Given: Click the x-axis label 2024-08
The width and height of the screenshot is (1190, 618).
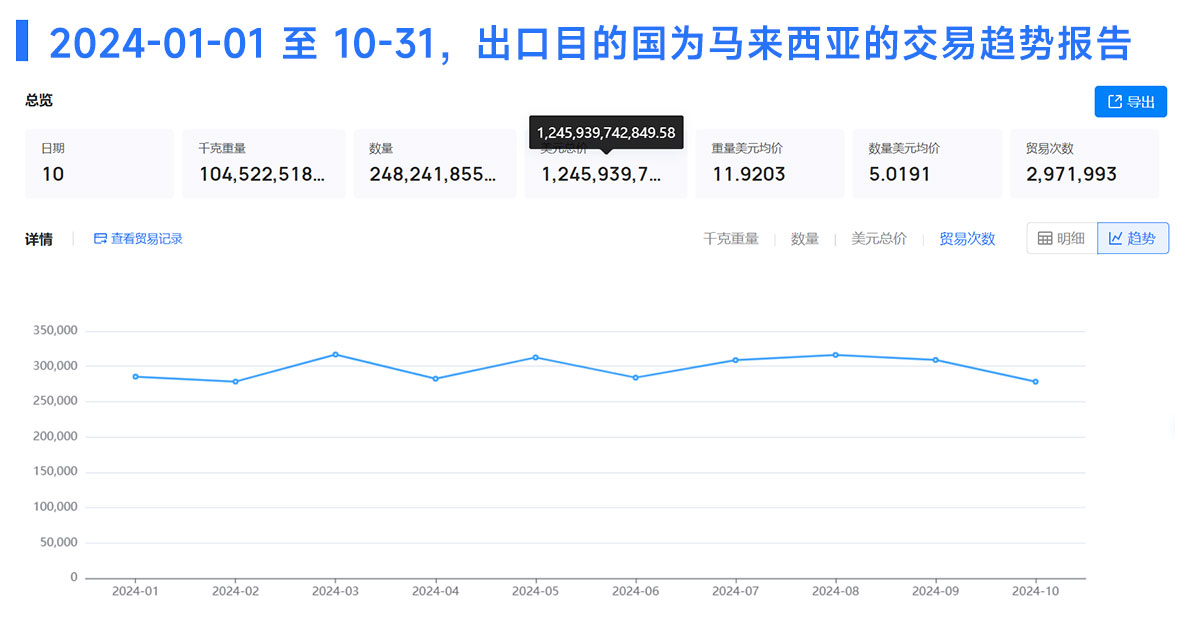Looking at the screenshot, I should 836,591.
